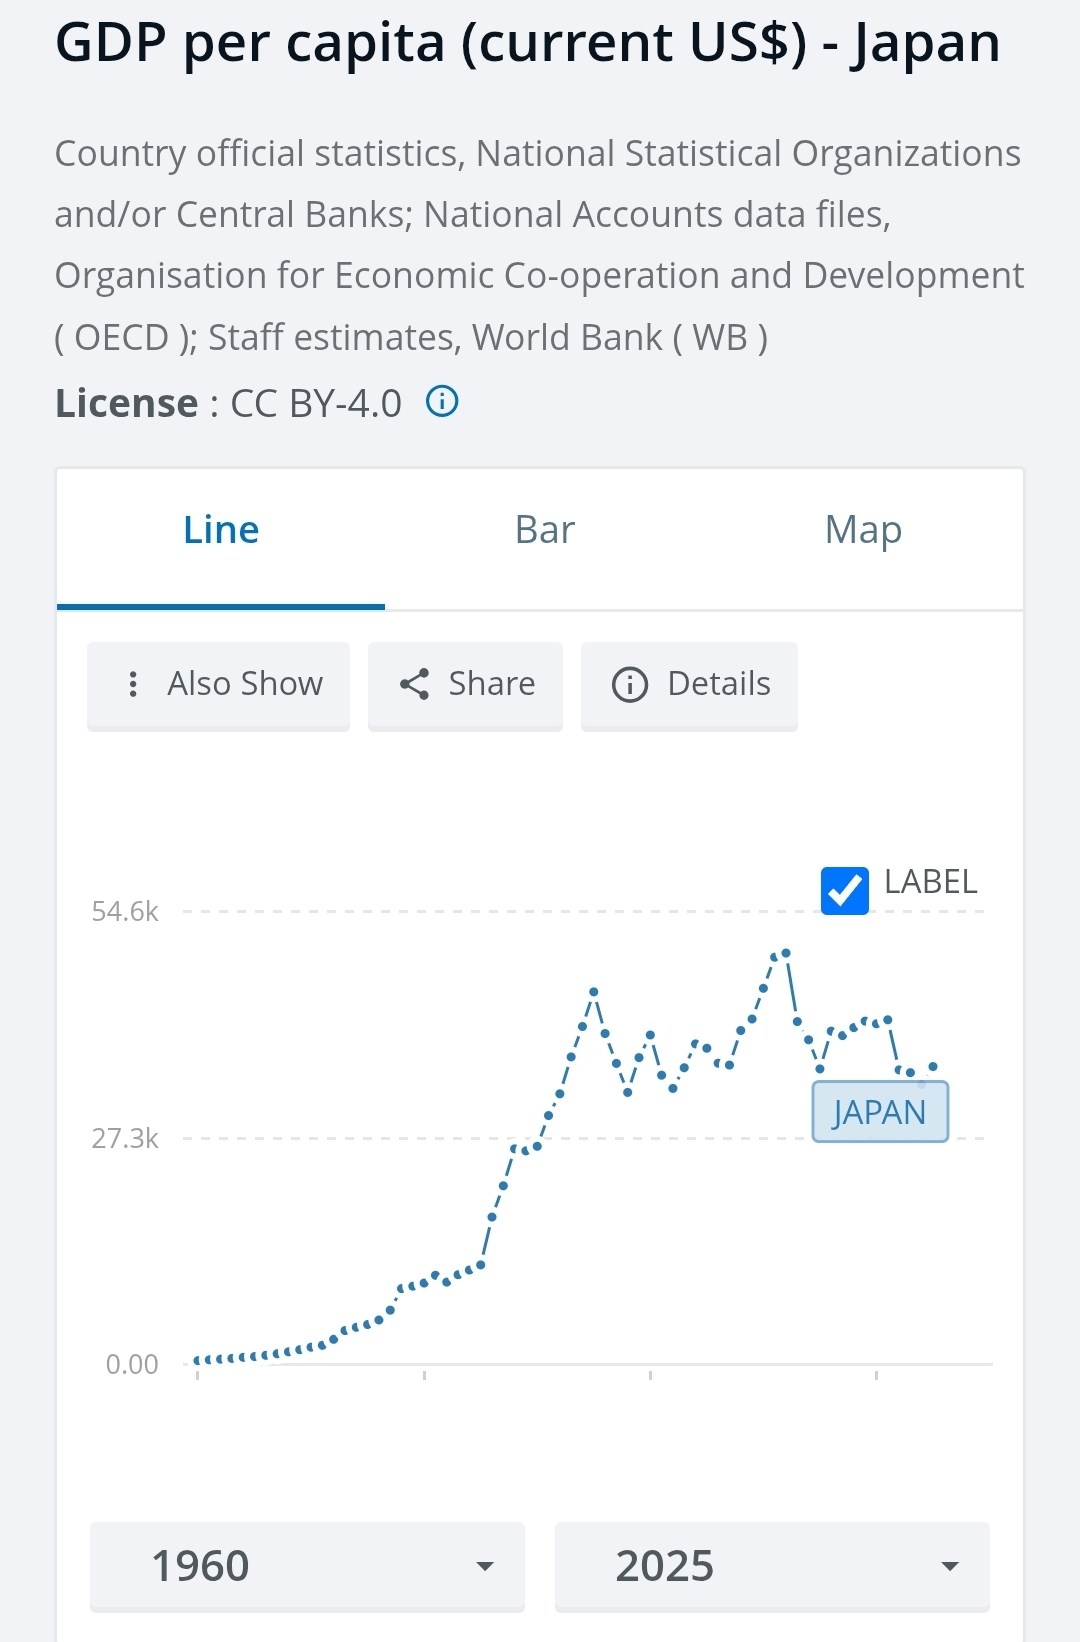
Task: Click the JAPAN series label on chart
Action: [880, 1112]
